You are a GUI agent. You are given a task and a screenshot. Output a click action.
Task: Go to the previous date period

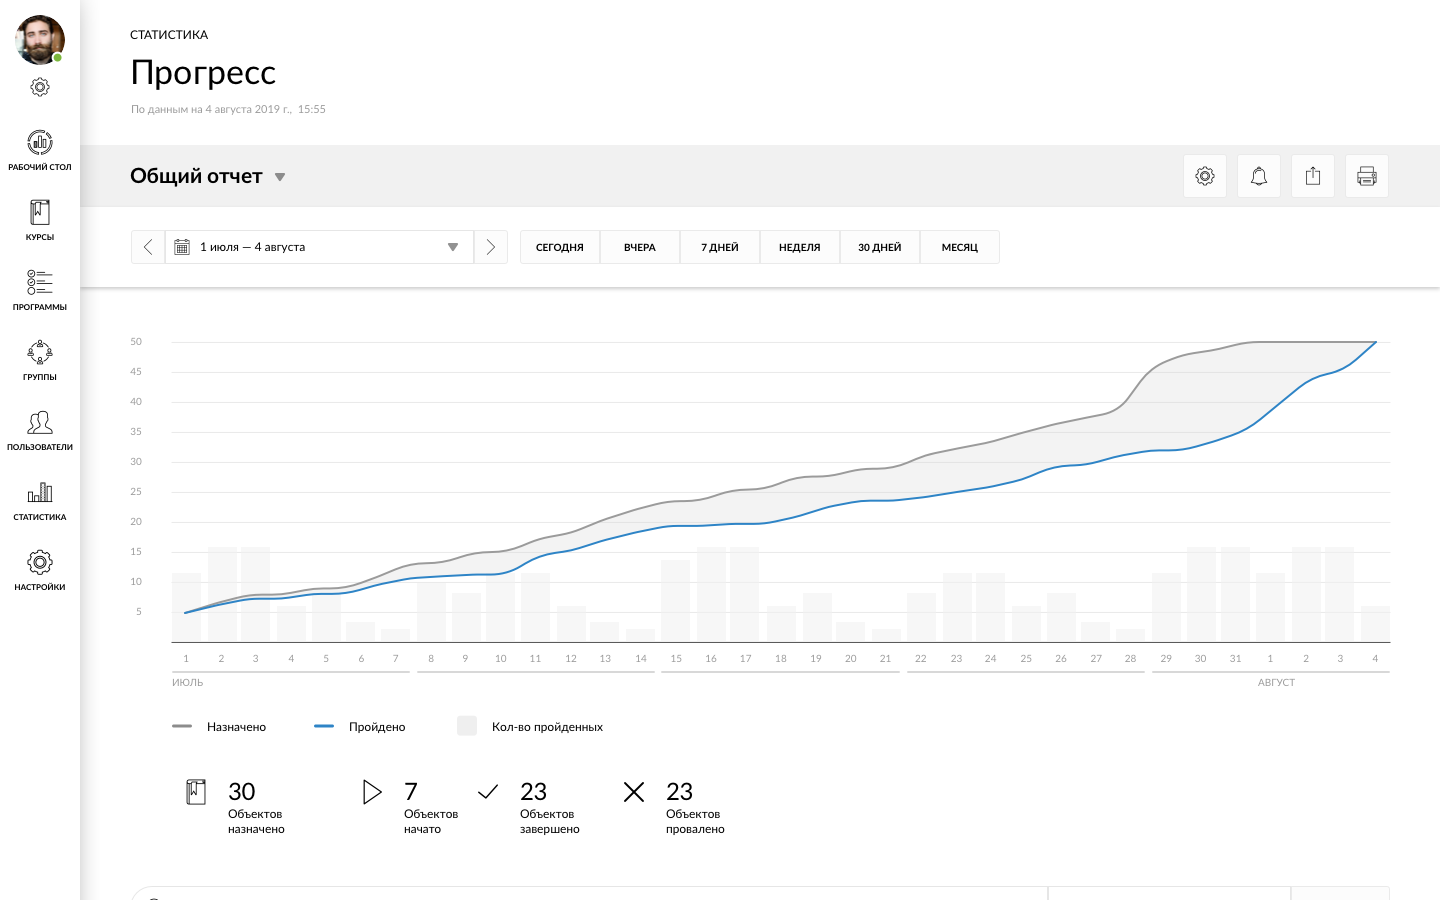(148, 247)
